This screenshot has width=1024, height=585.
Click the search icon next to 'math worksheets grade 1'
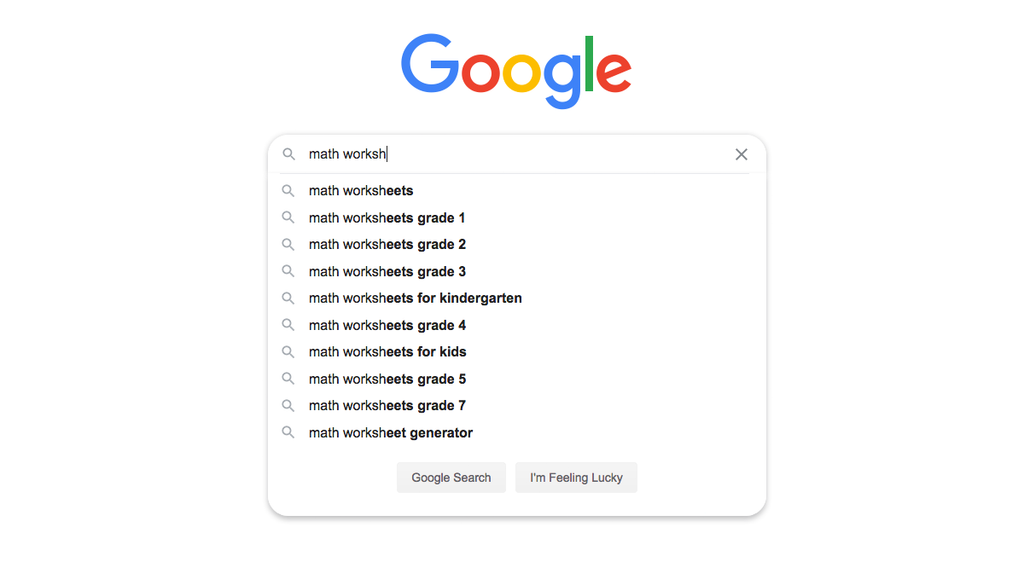[x=289, y=217]
